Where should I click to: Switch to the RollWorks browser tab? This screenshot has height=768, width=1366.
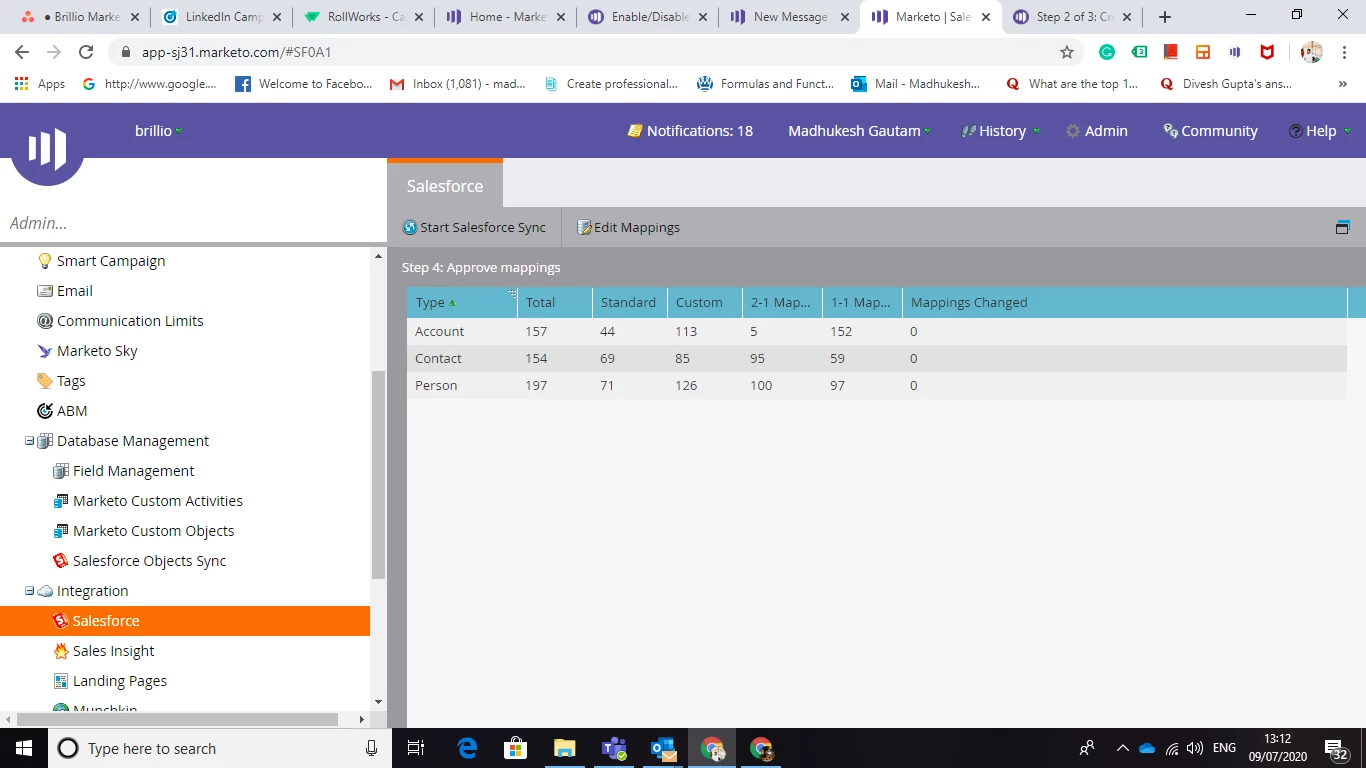click(364, 17)
